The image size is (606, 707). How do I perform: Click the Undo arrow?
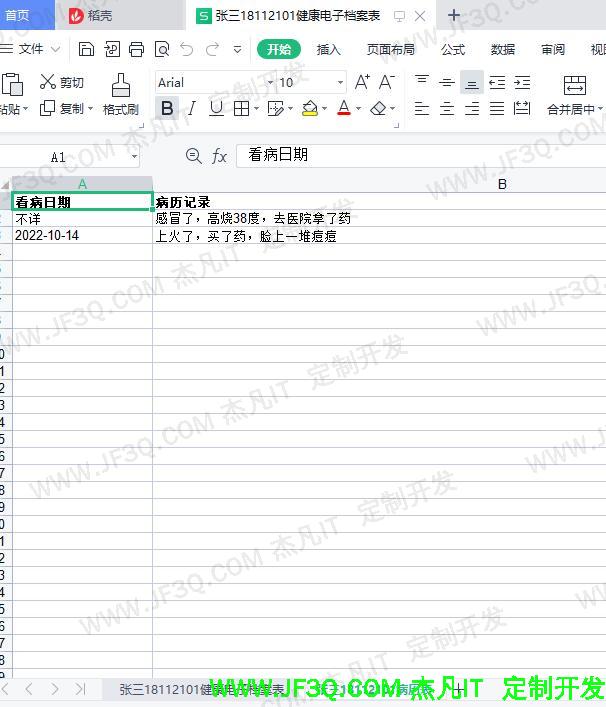[x=187, y=49]
